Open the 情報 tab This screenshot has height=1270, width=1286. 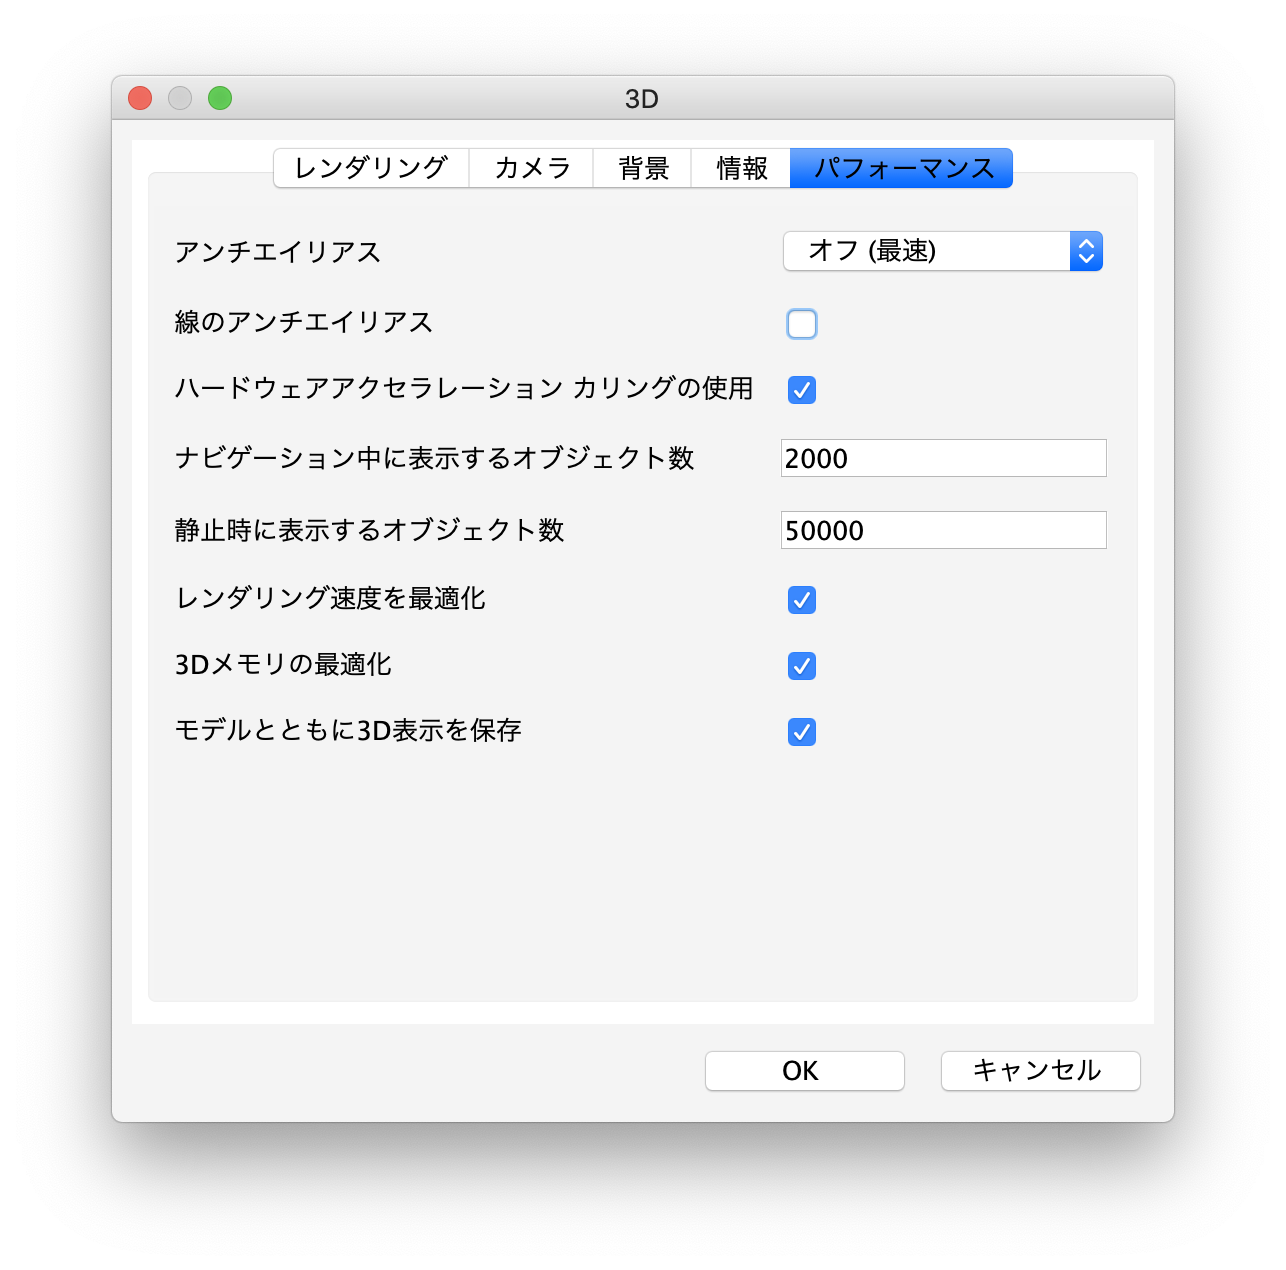pos(741,168)
